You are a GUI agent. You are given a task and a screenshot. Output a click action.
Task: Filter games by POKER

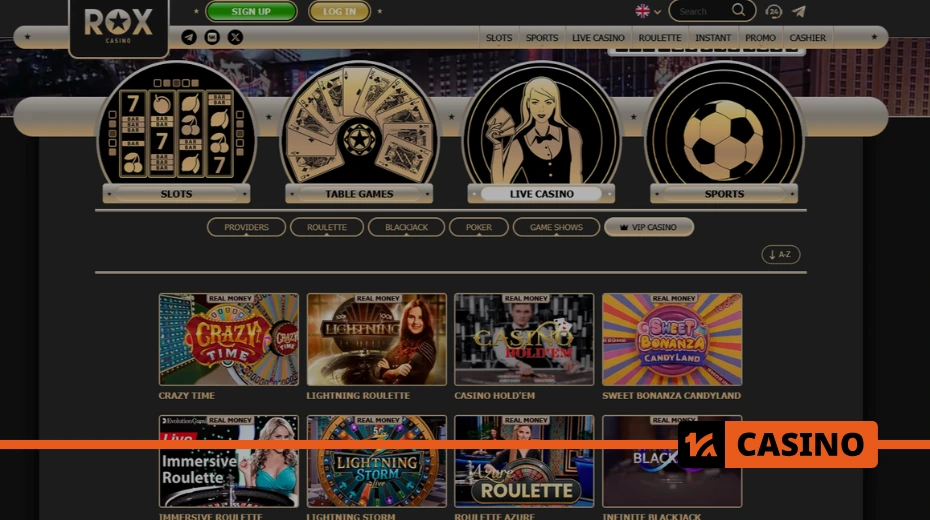479,227
